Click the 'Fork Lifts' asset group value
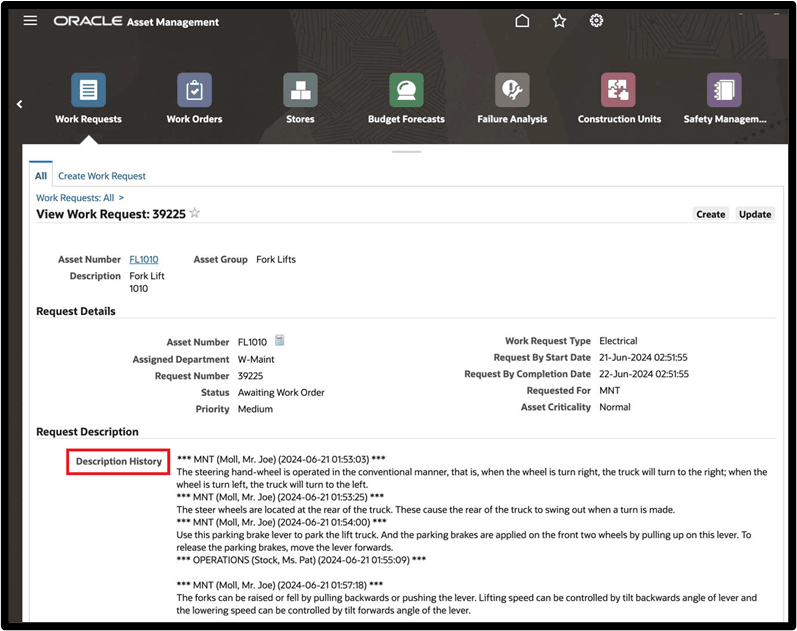This screenshot has height=631, width=797. [x=276, y=259]
